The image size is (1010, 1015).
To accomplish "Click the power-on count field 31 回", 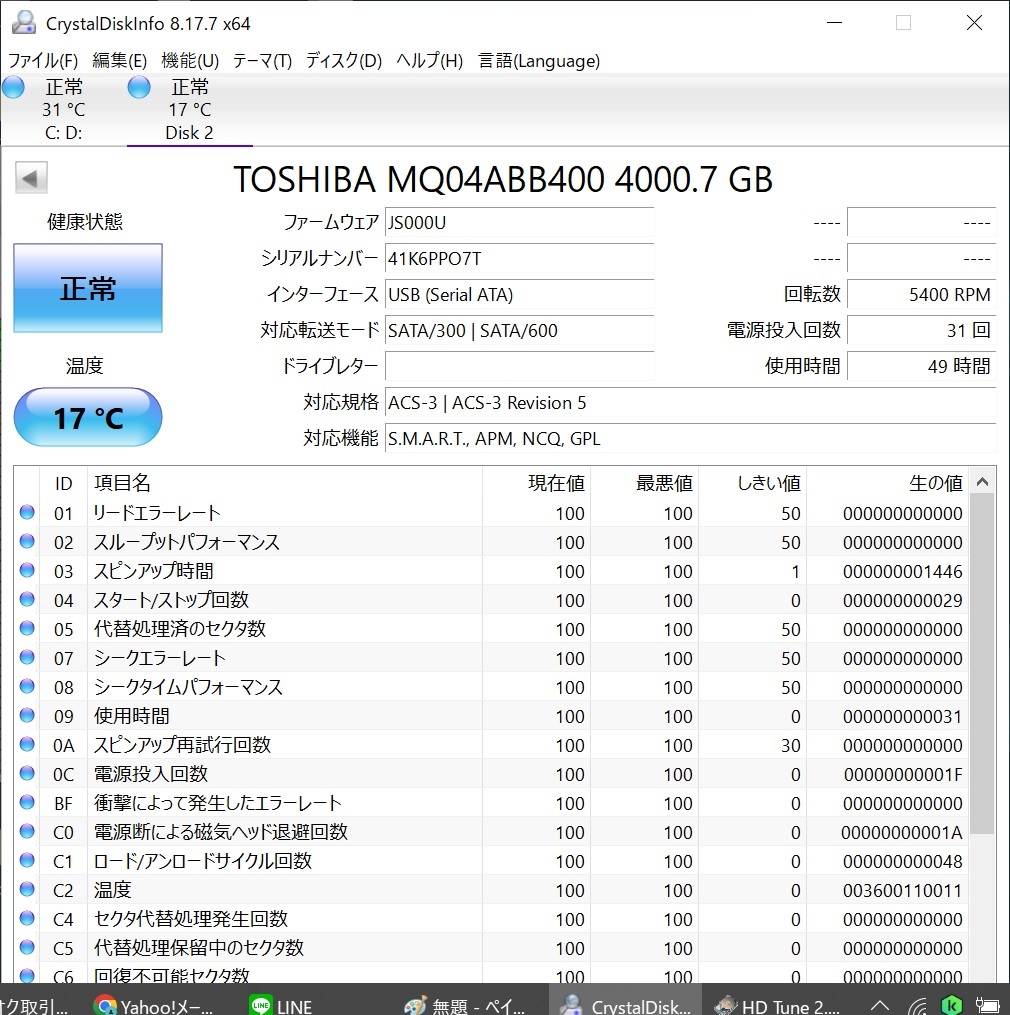I will click(x=921, y=331).
